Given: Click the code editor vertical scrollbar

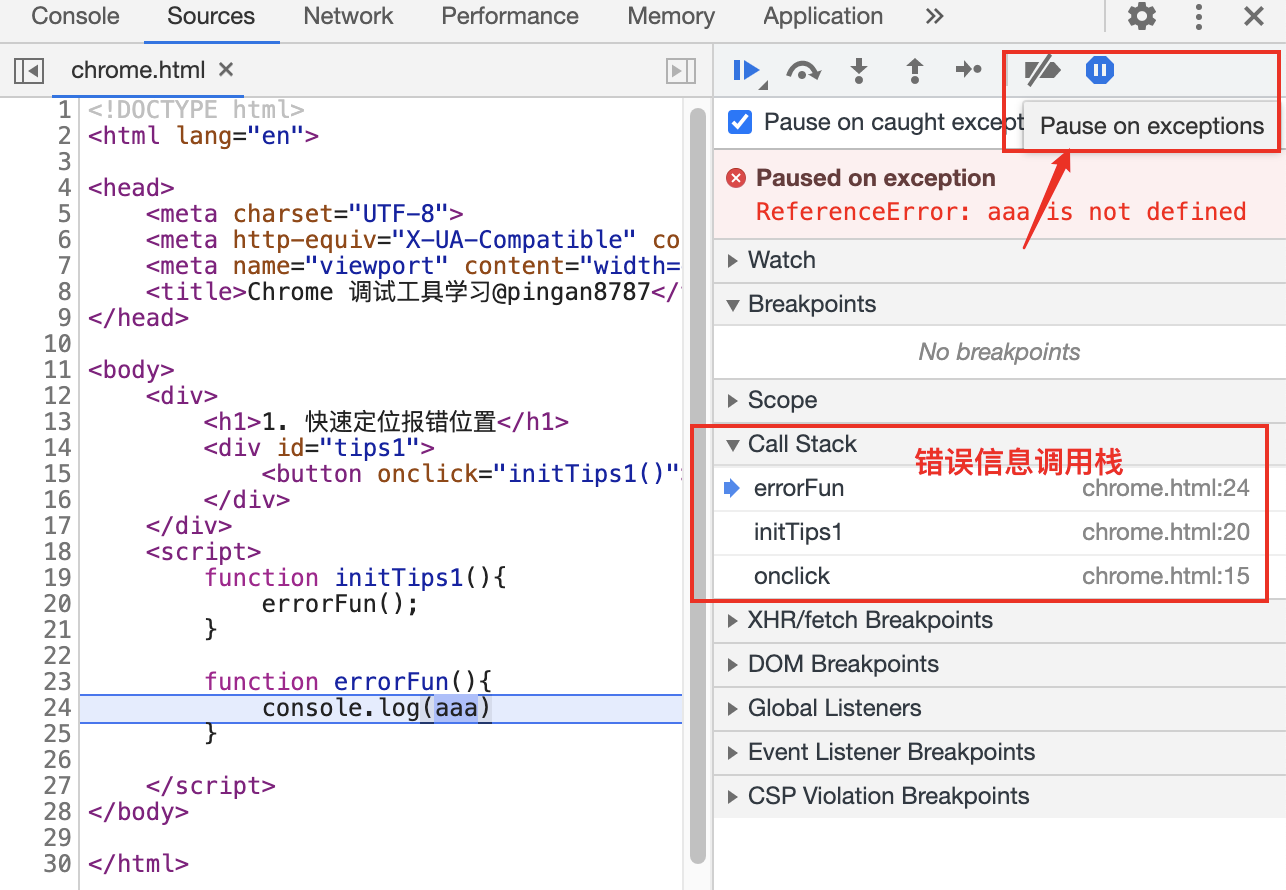Looking at the screenshot, I should (698, 484).
